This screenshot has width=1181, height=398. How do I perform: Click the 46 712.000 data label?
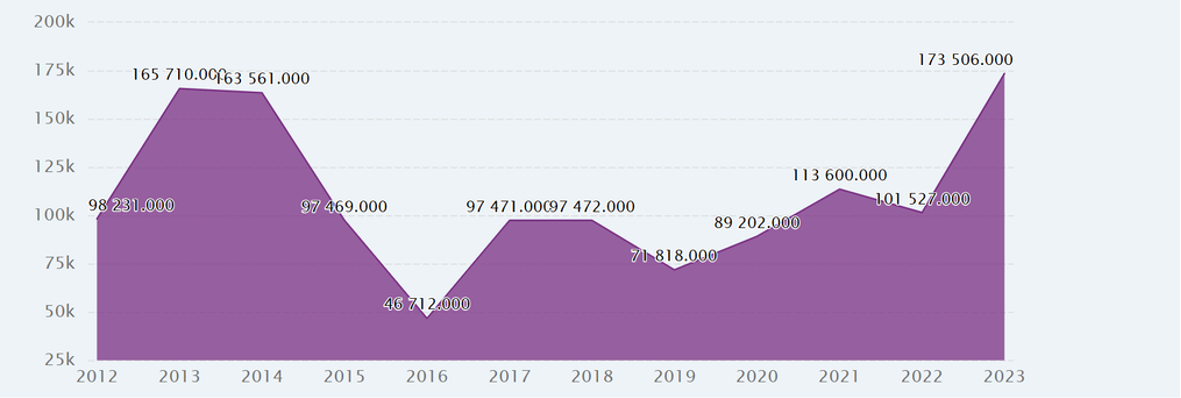pyautogui.click(x=427, y=305)
